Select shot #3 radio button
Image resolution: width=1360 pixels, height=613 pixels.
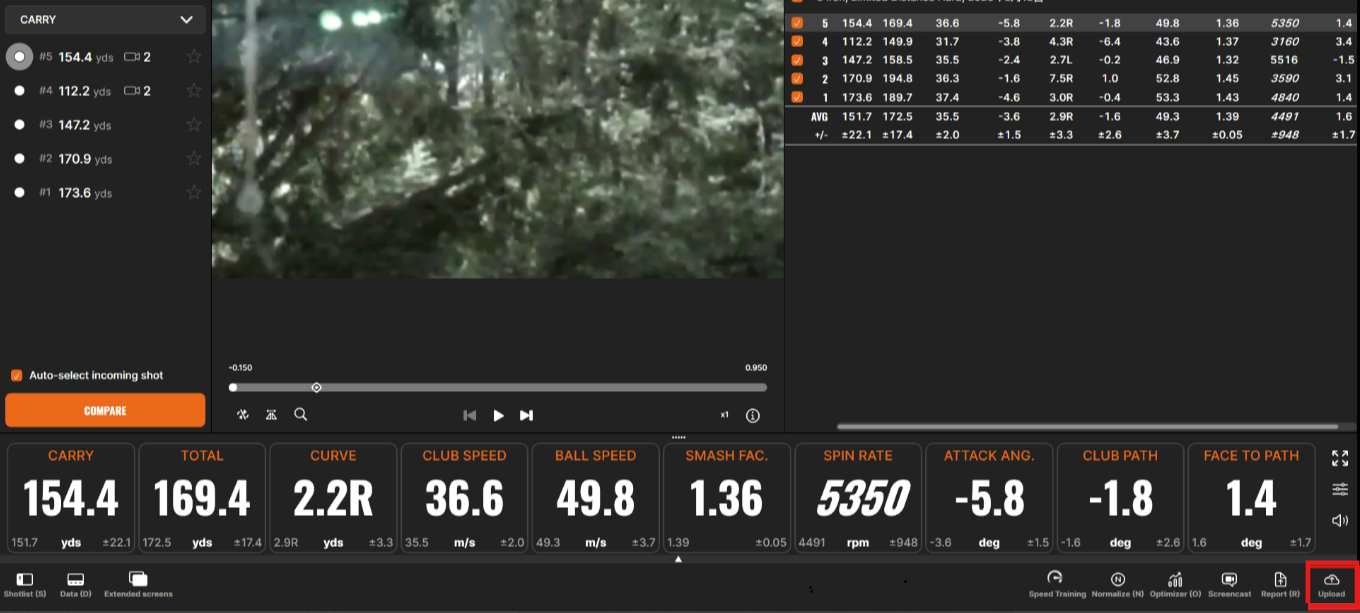(x=19, y=125)
